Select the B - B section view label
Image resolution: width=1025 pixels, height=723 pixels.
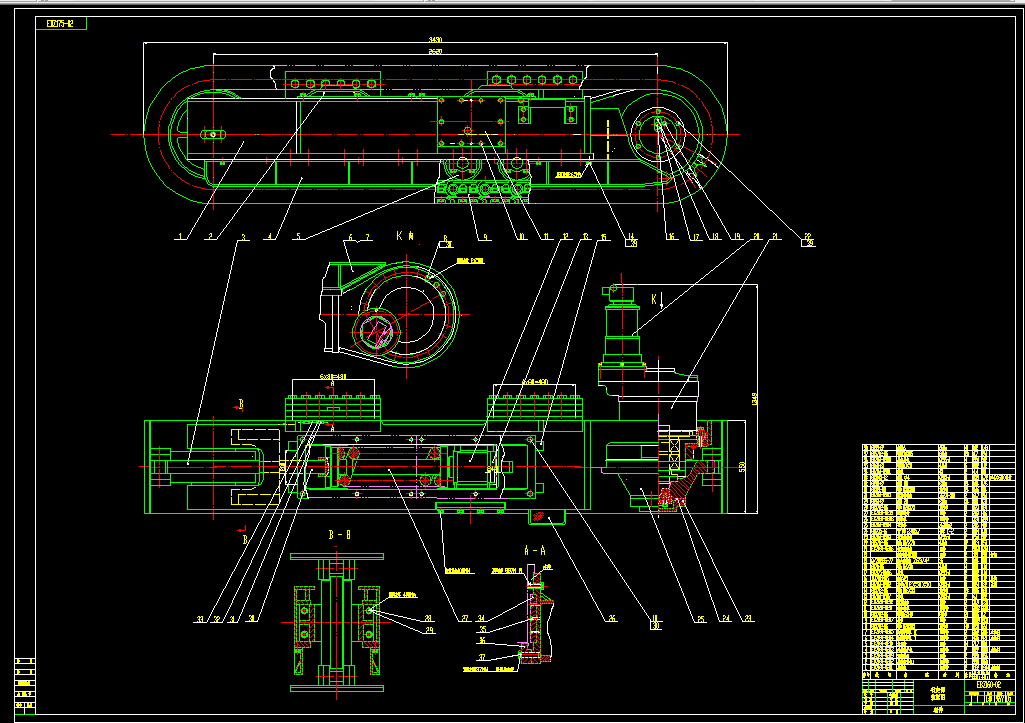coord(339,535)
